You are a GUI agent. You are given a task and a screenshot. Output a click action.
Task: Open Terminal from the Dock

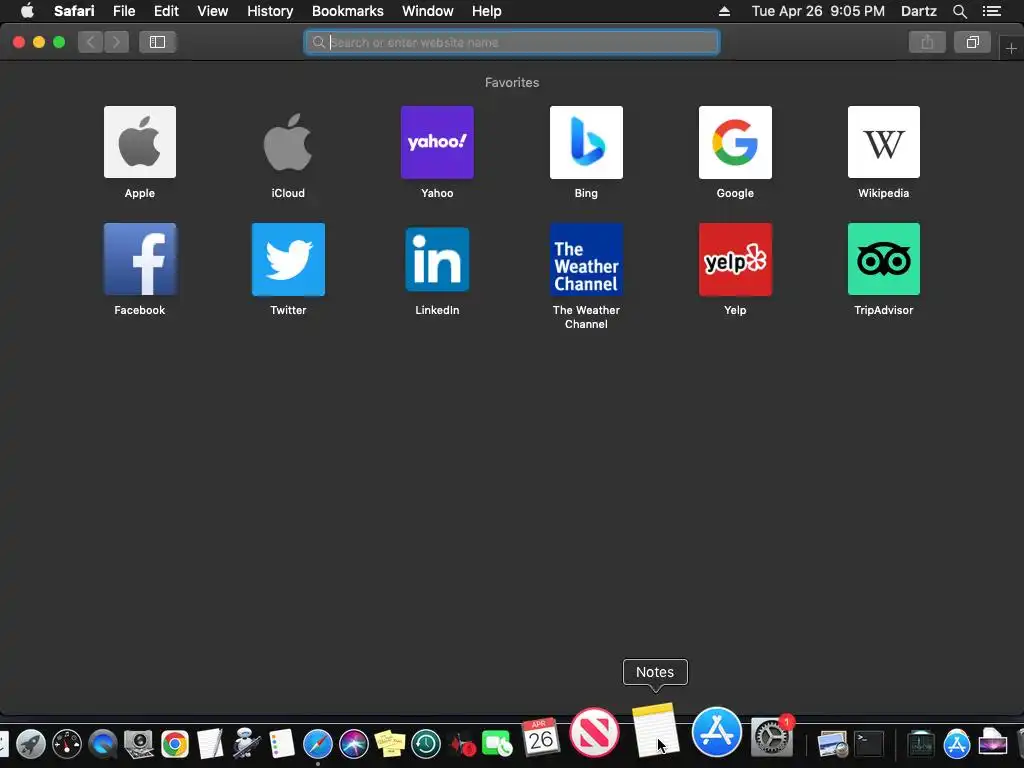tap(869, 743)
